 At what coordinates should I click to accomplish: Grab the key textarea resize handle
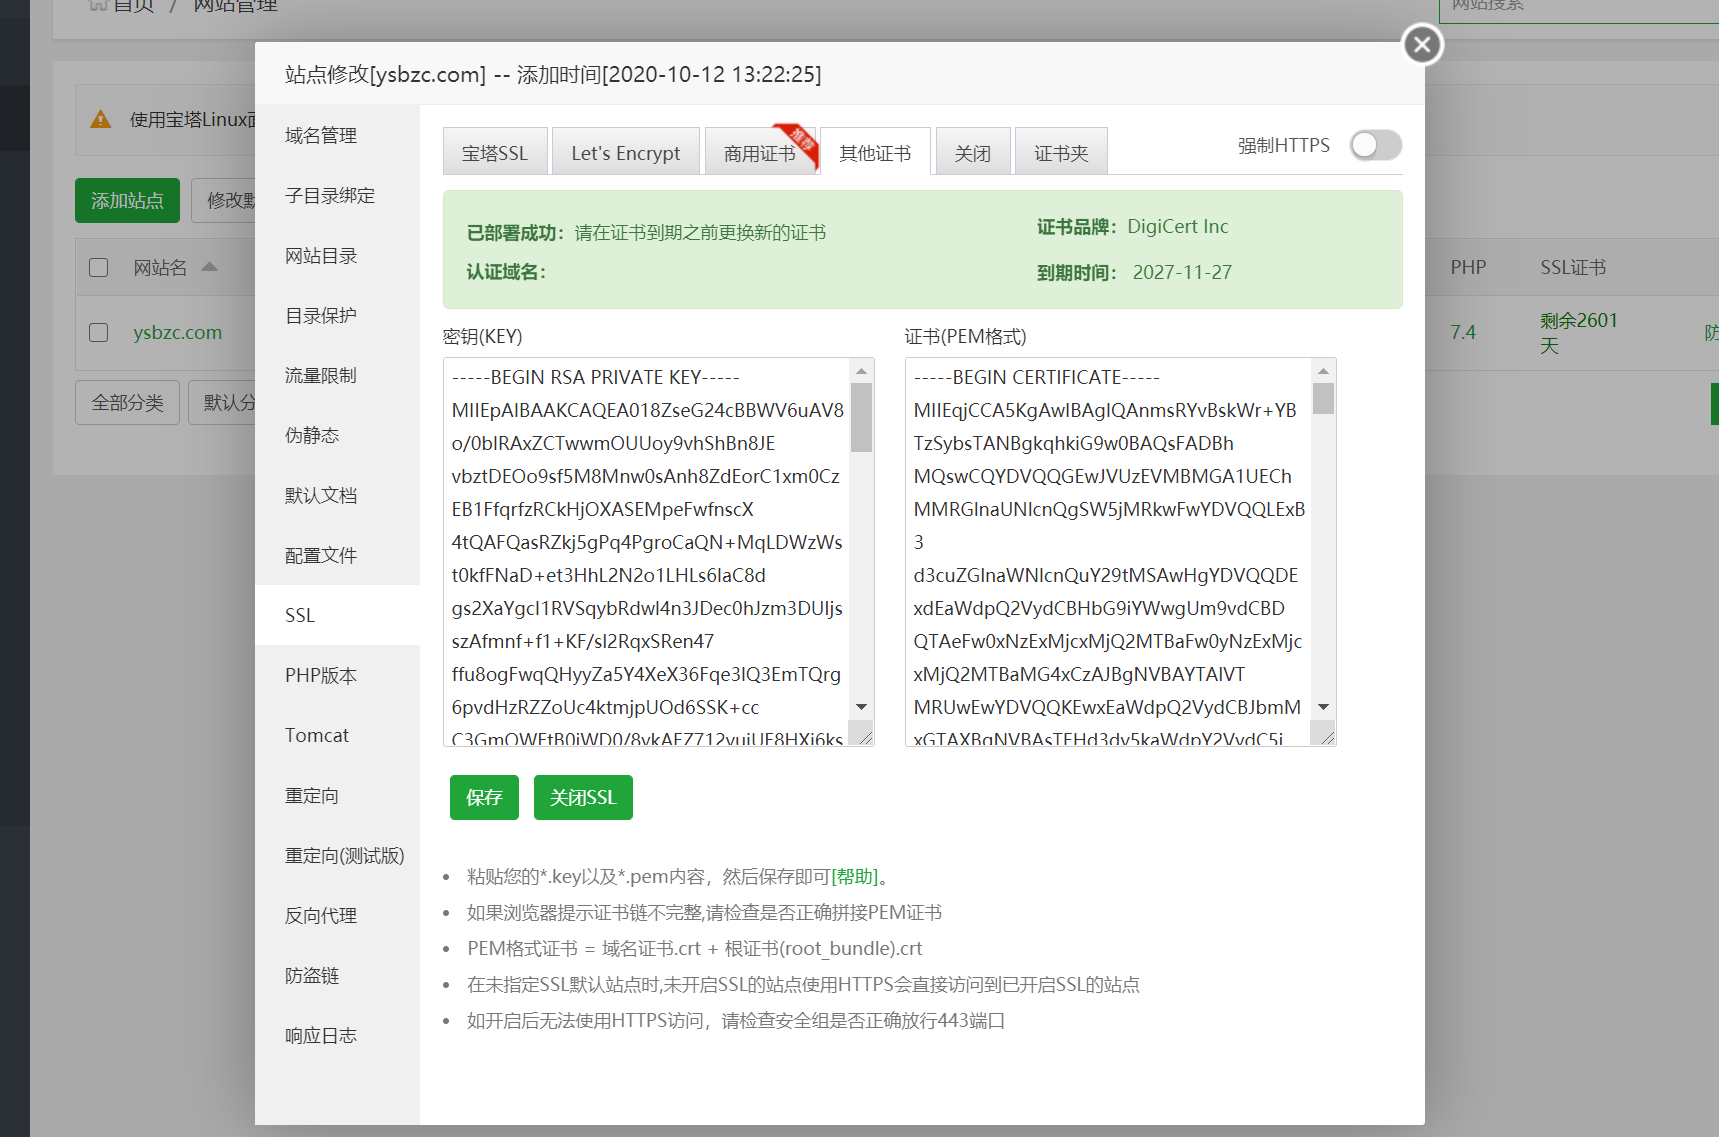click(865, 737)
